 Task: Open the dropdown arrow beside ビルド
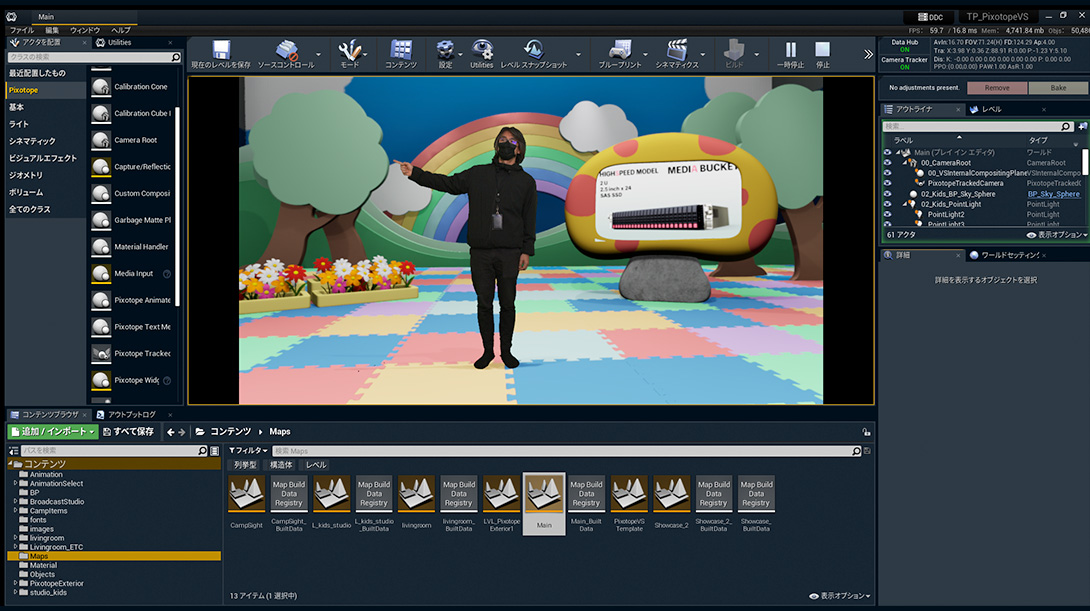pos(756,54)
